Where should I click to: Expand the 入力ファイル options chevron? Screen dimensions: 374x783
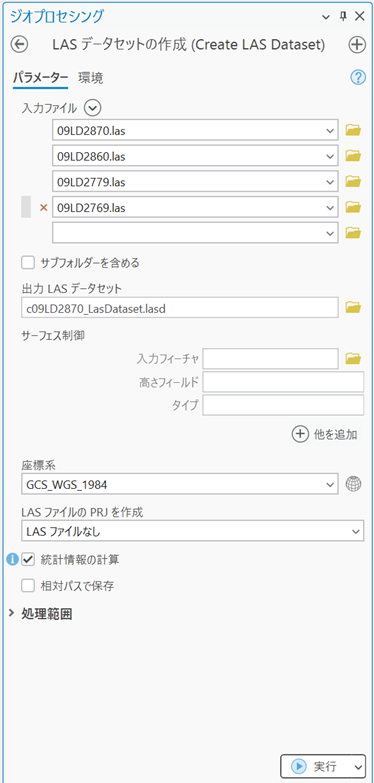pyautogui.click(x=92, y=107)
